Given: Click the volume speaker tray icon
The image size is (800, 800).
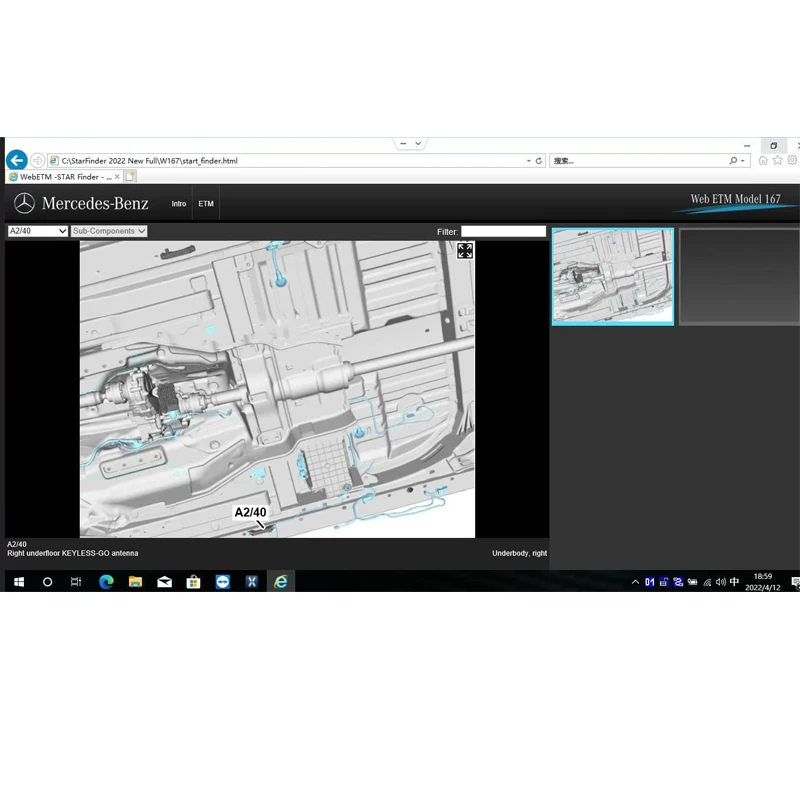Looking at the screenshot, I should 720,582.
